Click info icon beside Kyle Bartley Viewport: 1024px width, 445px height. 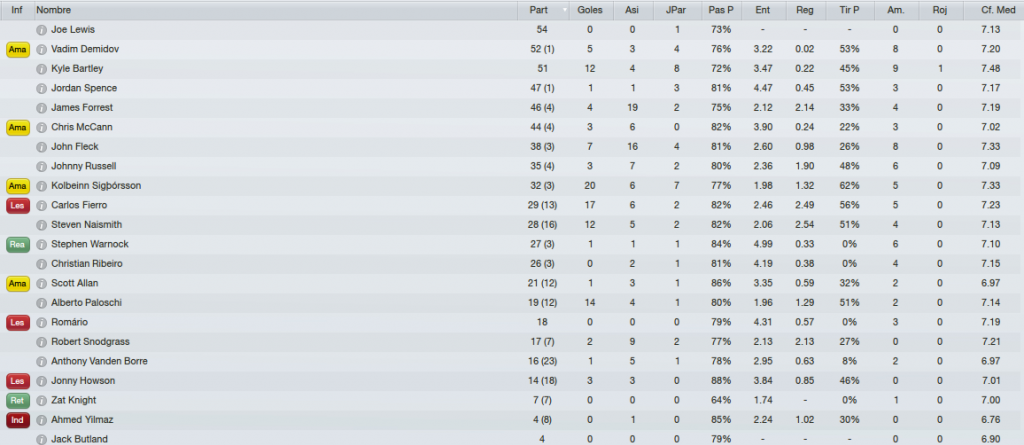42,69
